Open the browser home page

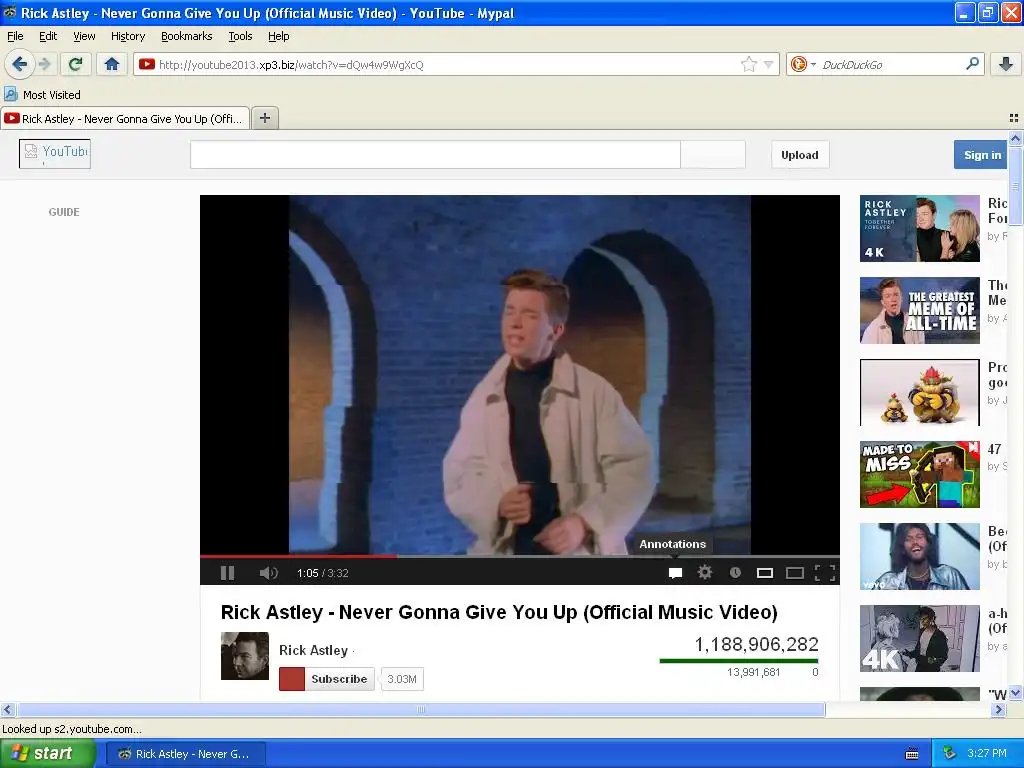pos(112,64)
